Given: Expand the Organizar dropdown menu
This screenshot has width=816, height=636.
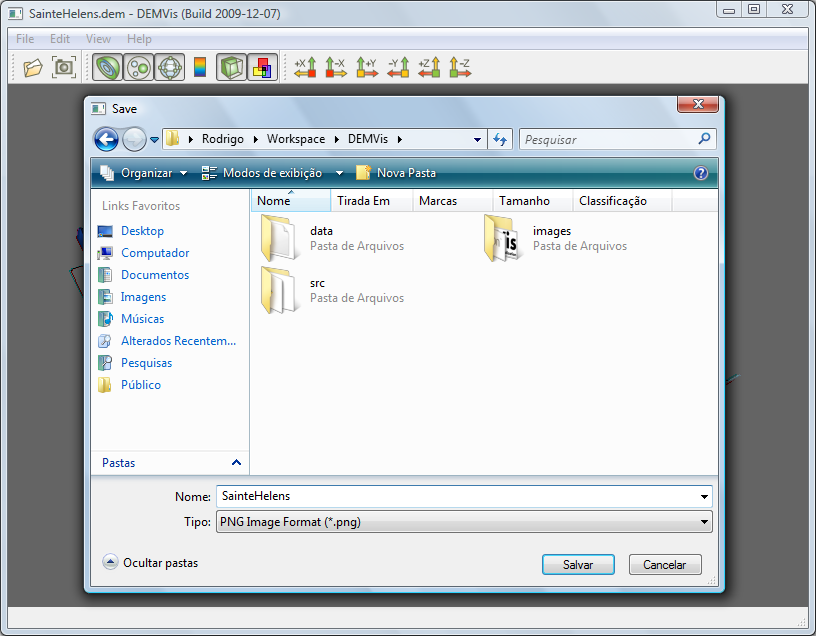Looking at the screenshot, I should [144, 173].
